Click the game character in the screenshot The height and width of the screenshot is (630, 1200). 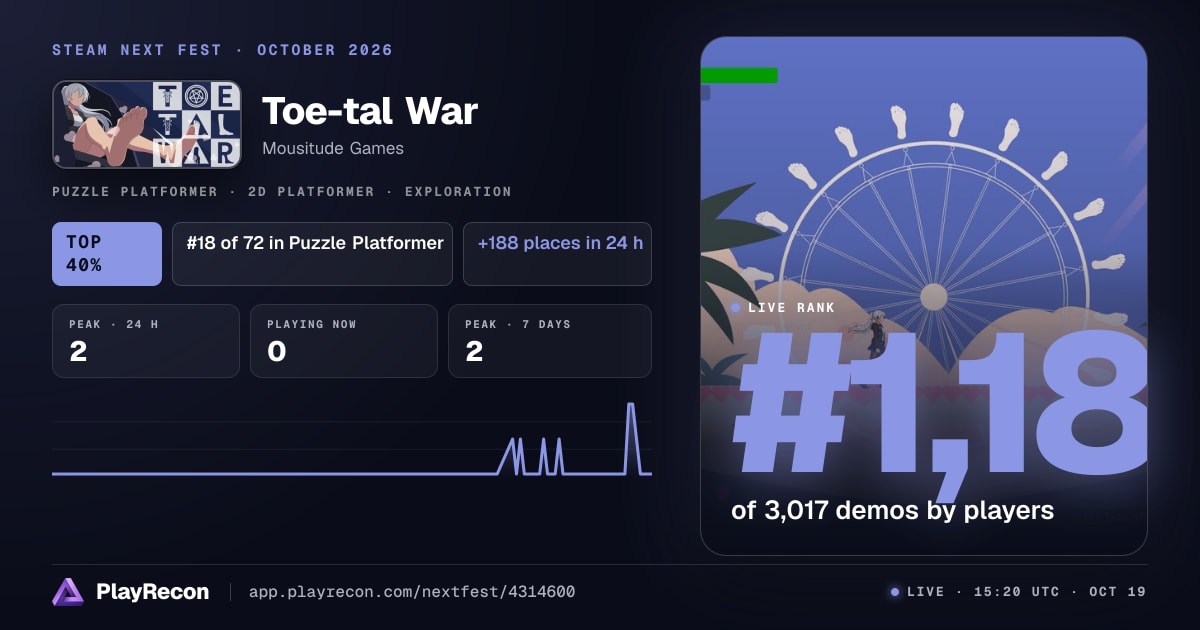(x=876, y=335)
